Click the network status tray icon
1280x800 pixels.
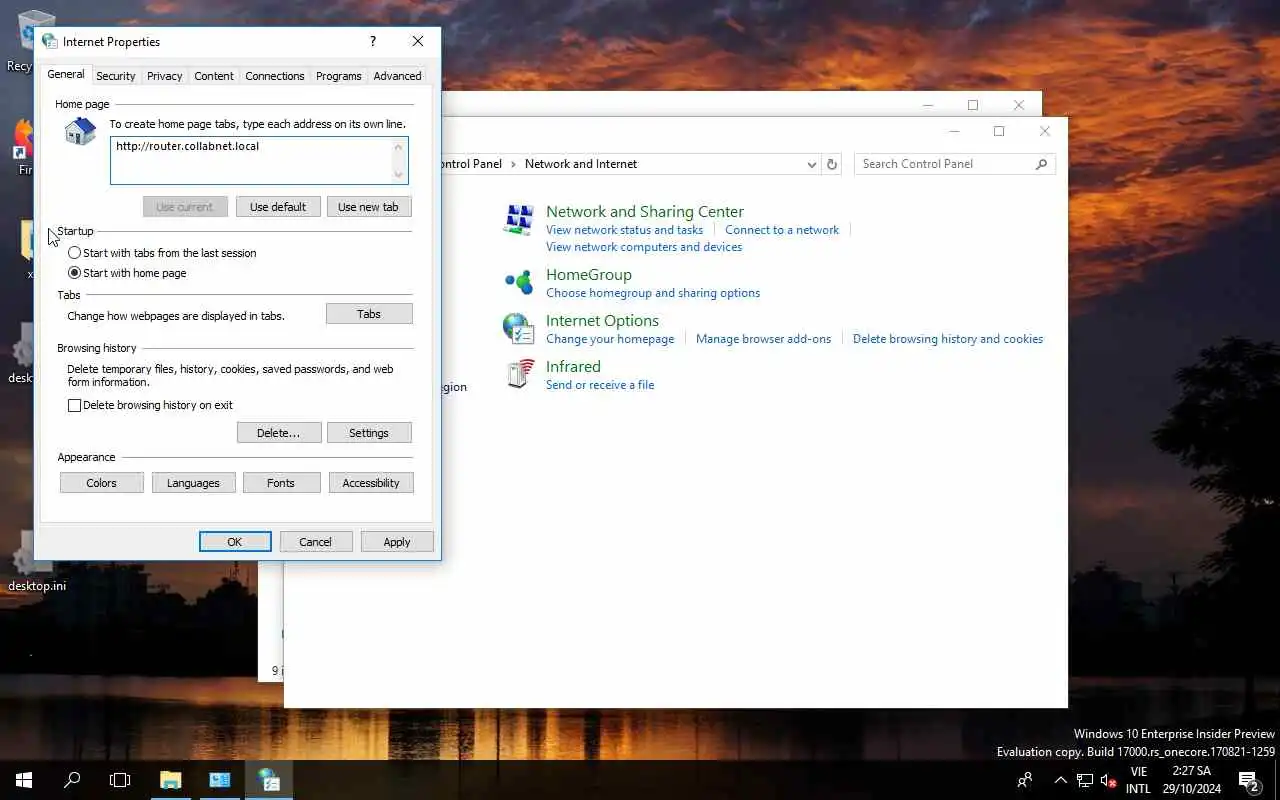coord(1085,780)
